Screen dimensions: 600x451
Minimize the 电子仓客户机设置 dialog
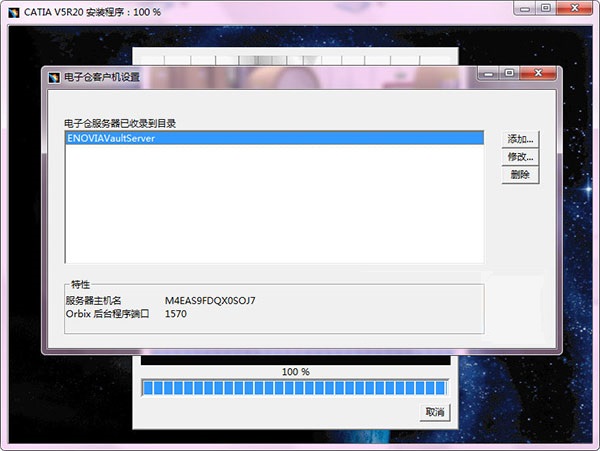tap(489, 73)
